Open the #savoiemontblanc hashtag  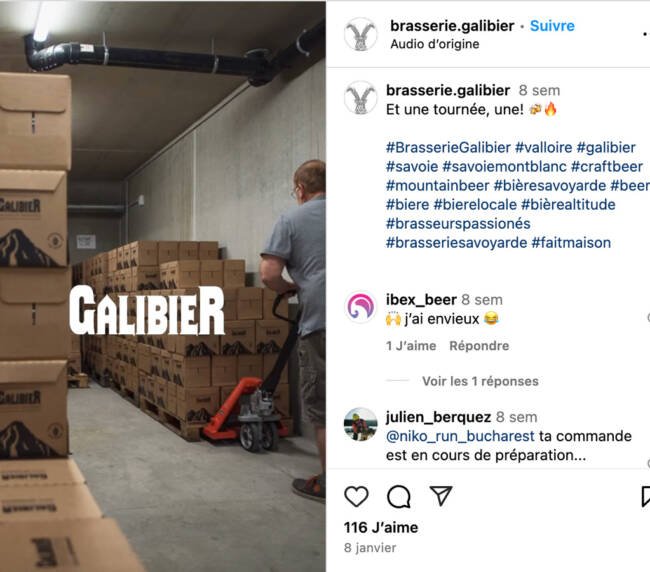pos(504,167)
